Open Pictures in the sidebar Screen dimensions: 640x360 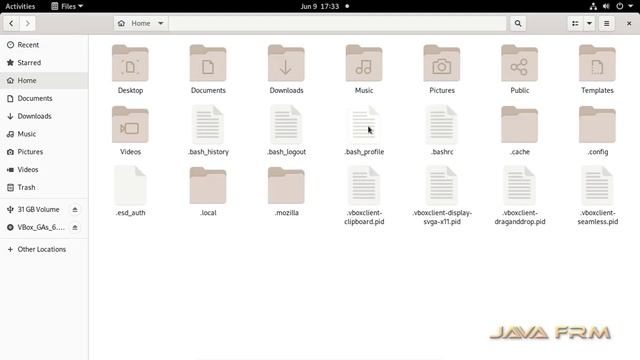[44, 152]
